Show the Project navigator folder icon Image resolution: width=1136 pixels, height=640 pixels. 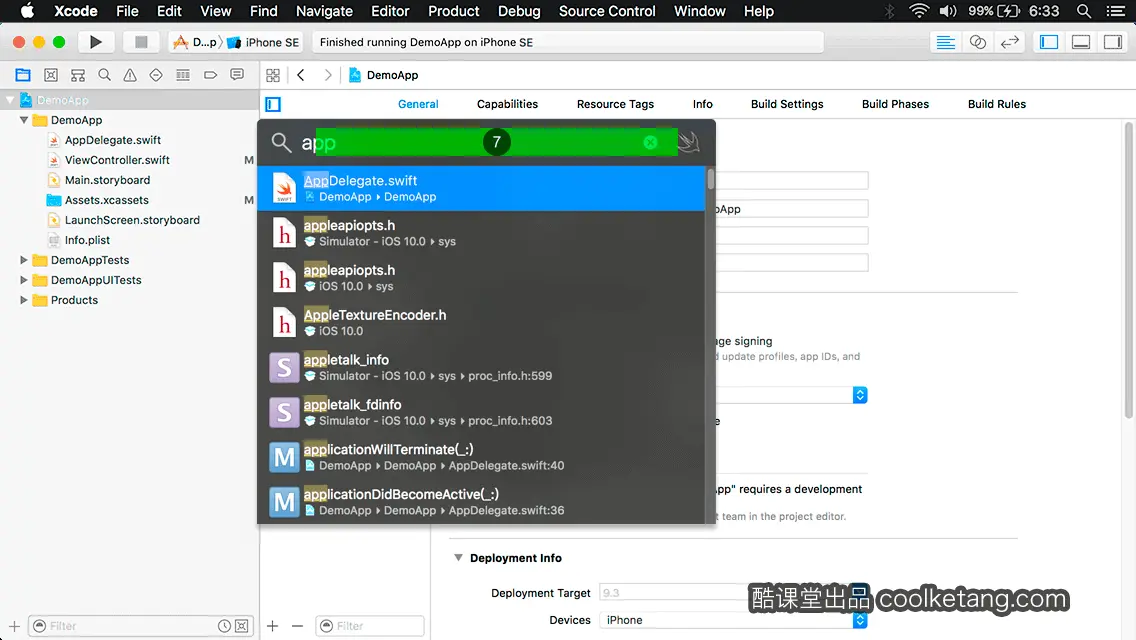click(x=23, y=75)
